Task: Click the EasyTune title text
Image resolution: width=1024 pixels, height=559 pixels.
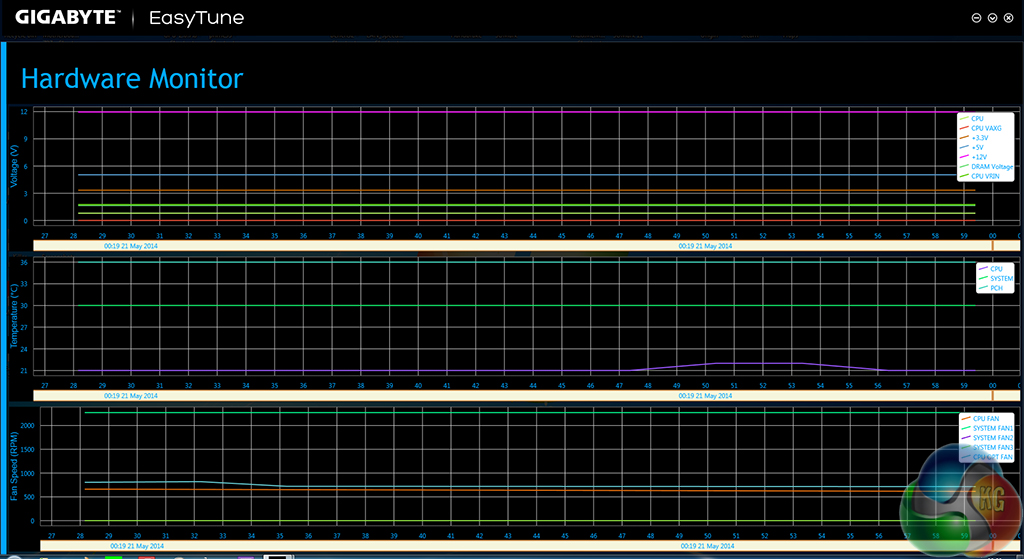Action: 196,18
